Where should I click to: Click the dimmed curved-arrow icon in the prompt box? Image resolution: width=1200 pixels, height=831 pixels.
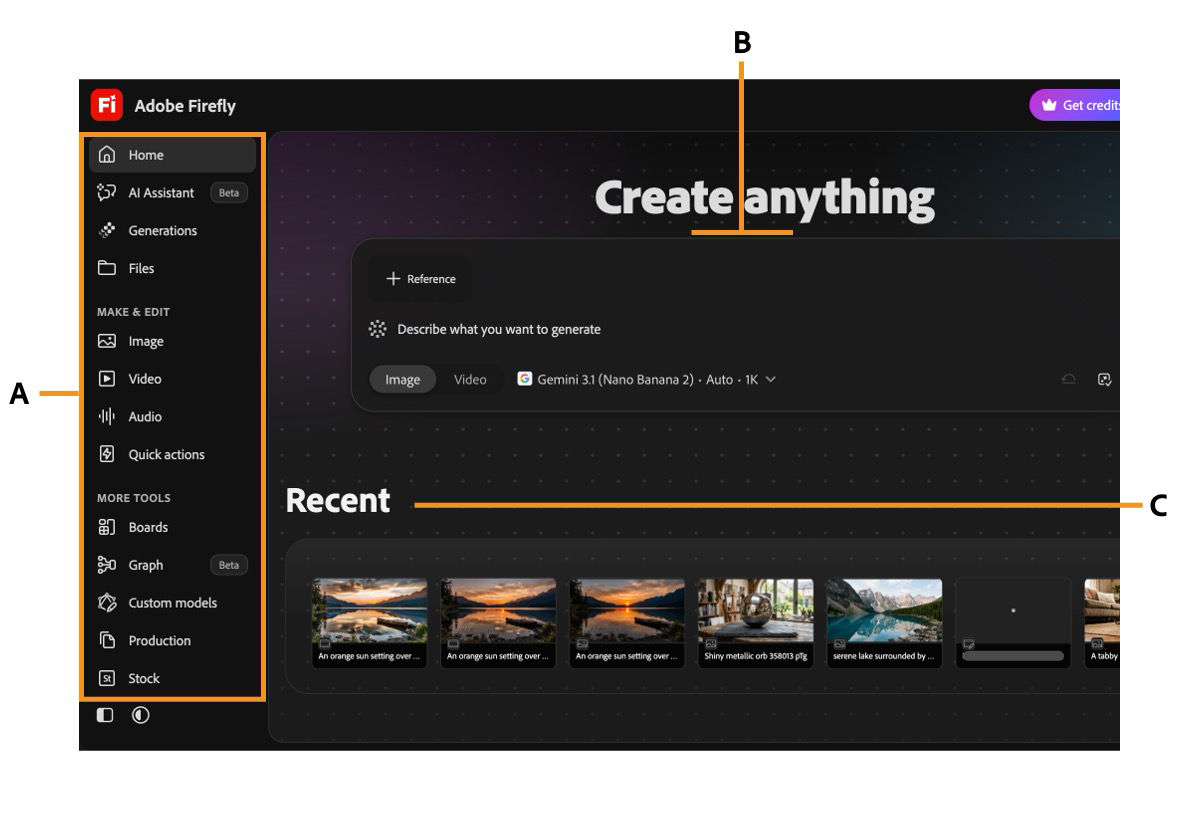coord(1069,380)
